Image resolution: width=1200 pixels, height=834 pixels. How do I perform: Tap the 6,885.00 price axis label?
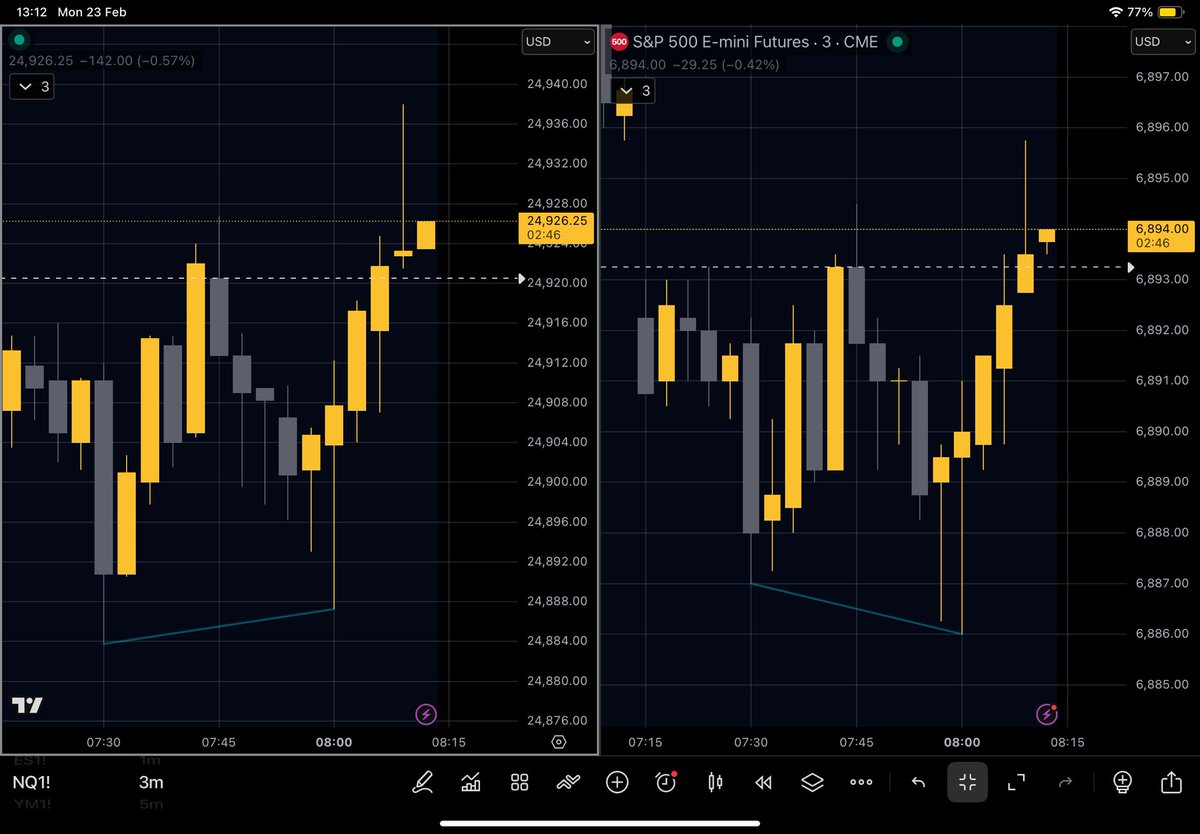[1162, 685]
